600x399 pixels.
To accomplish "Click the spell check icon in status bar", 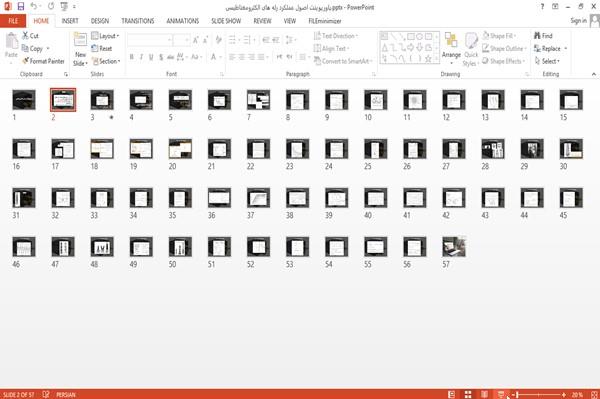I will click(x=46, y=394).
